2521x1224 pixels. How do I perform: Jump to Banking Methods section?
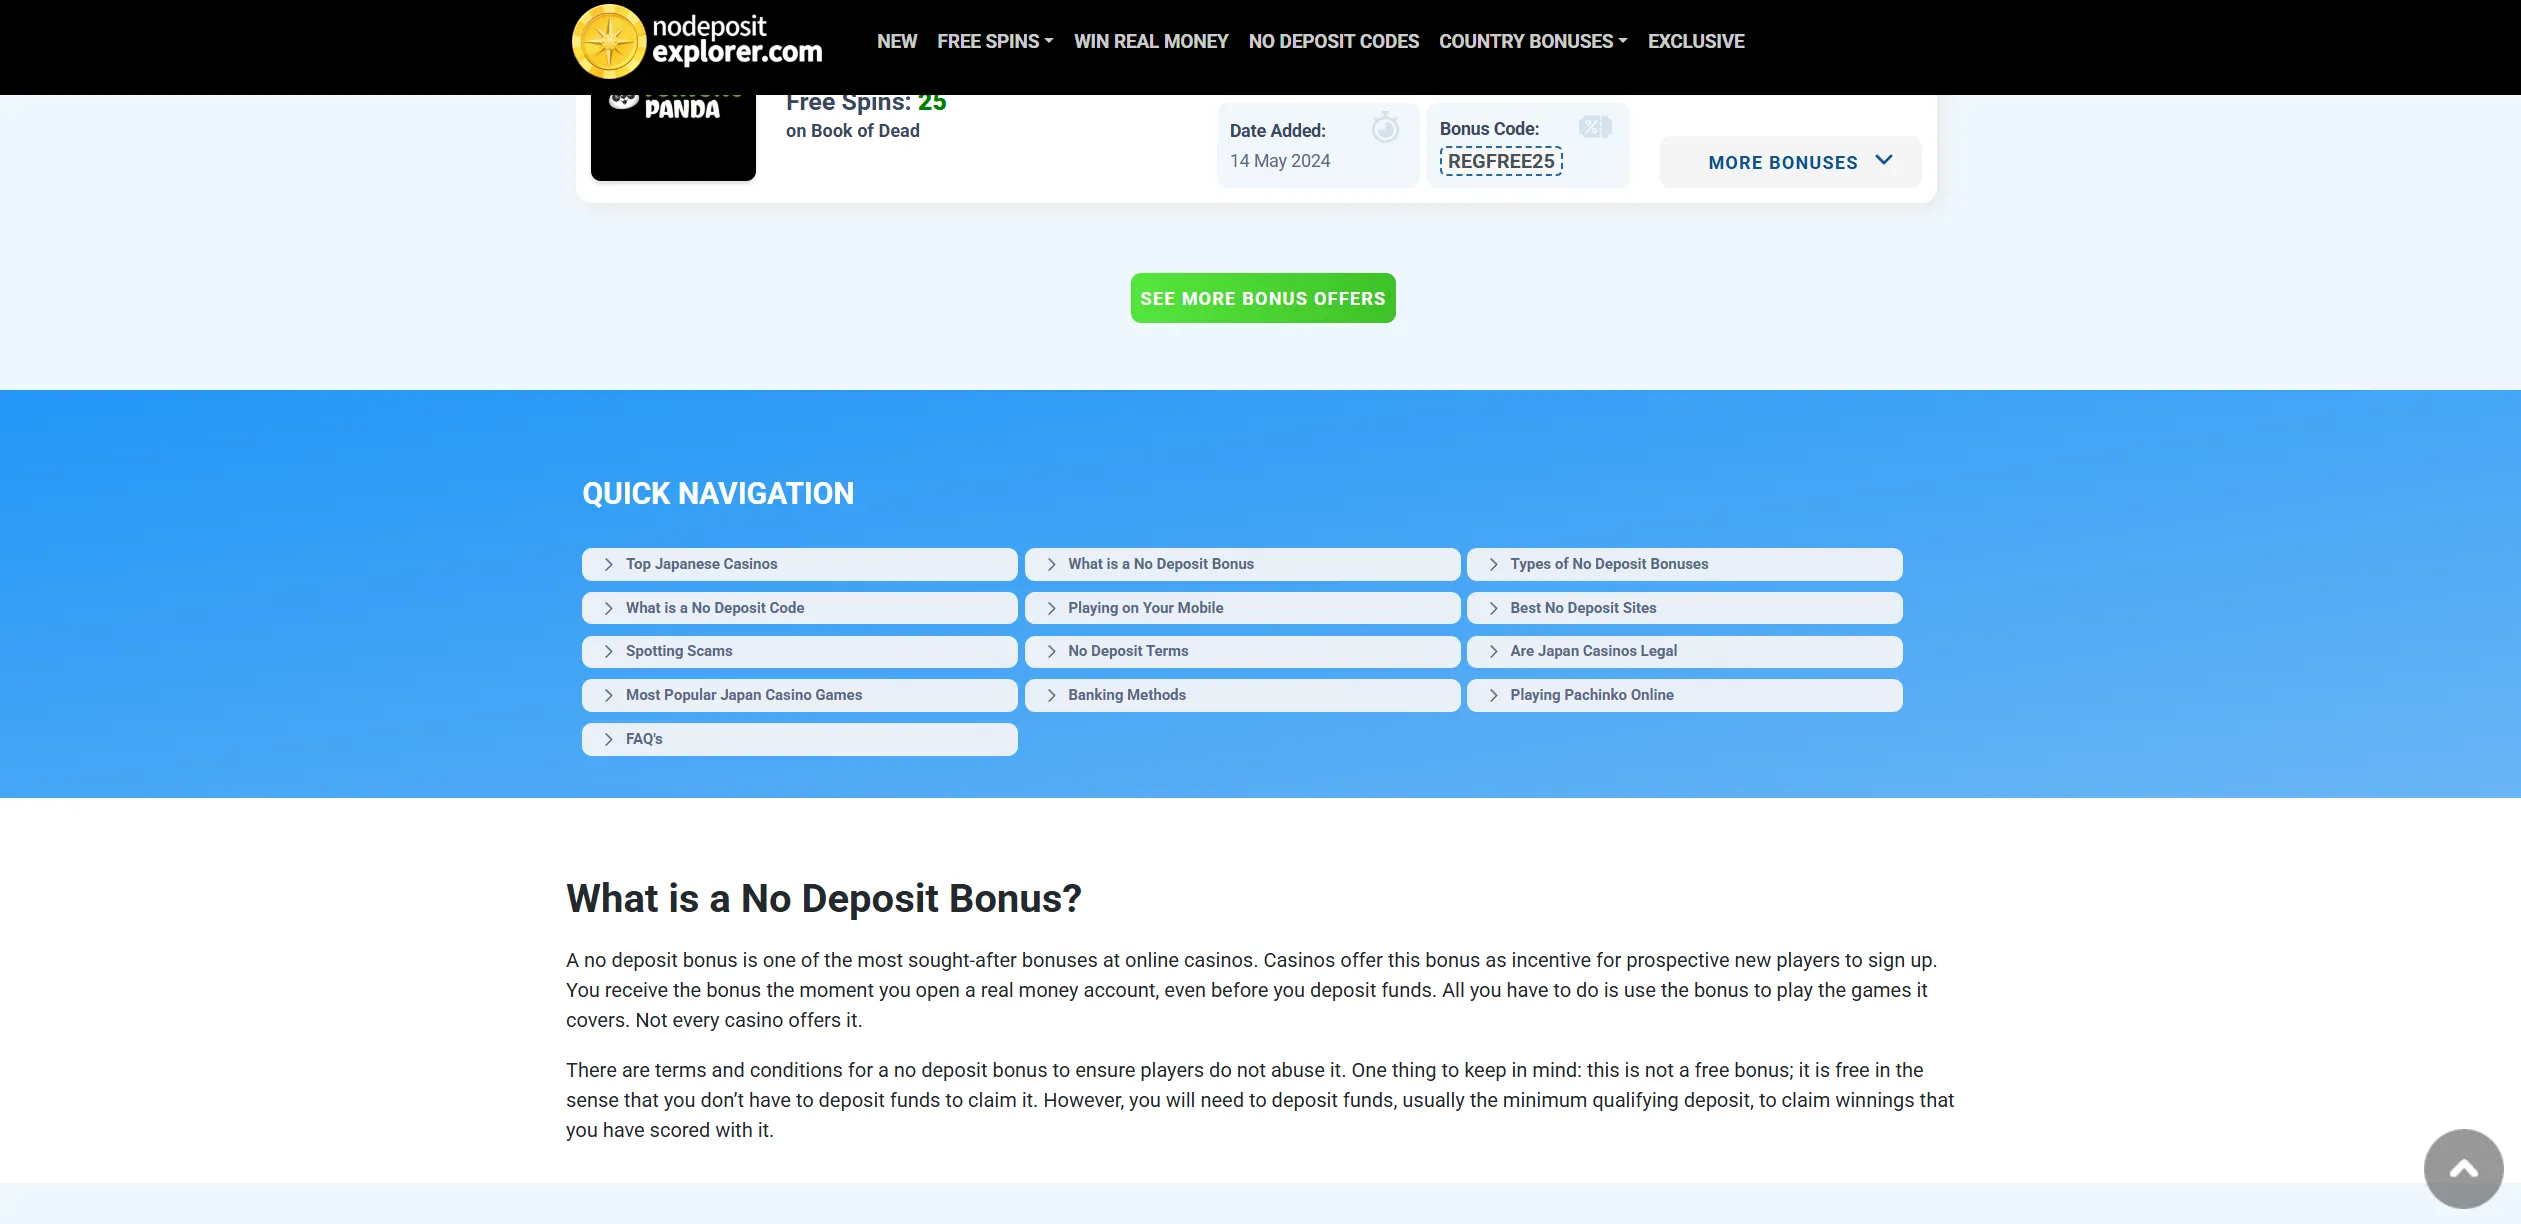coord(1242,695)
